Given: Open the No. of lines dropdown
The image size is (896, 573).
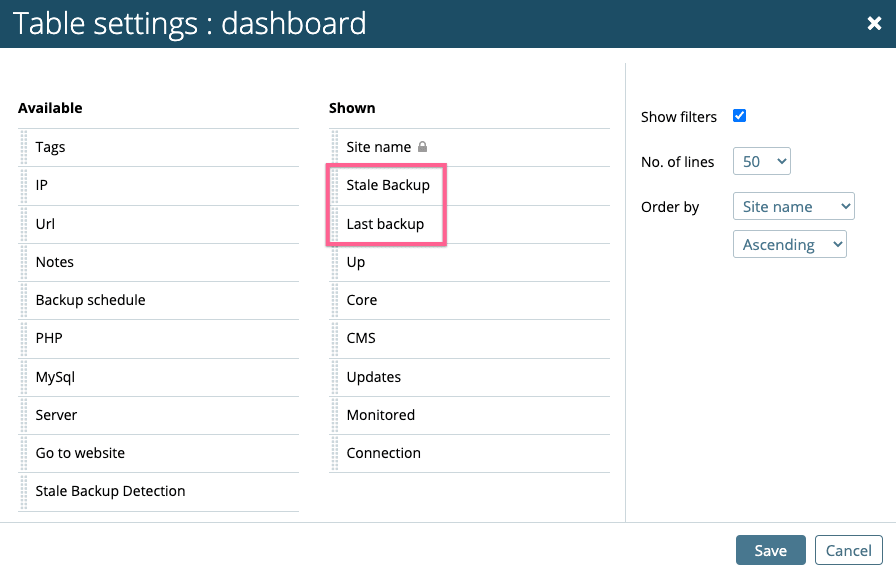Looking at the screenshot, I should click(762, 161).
